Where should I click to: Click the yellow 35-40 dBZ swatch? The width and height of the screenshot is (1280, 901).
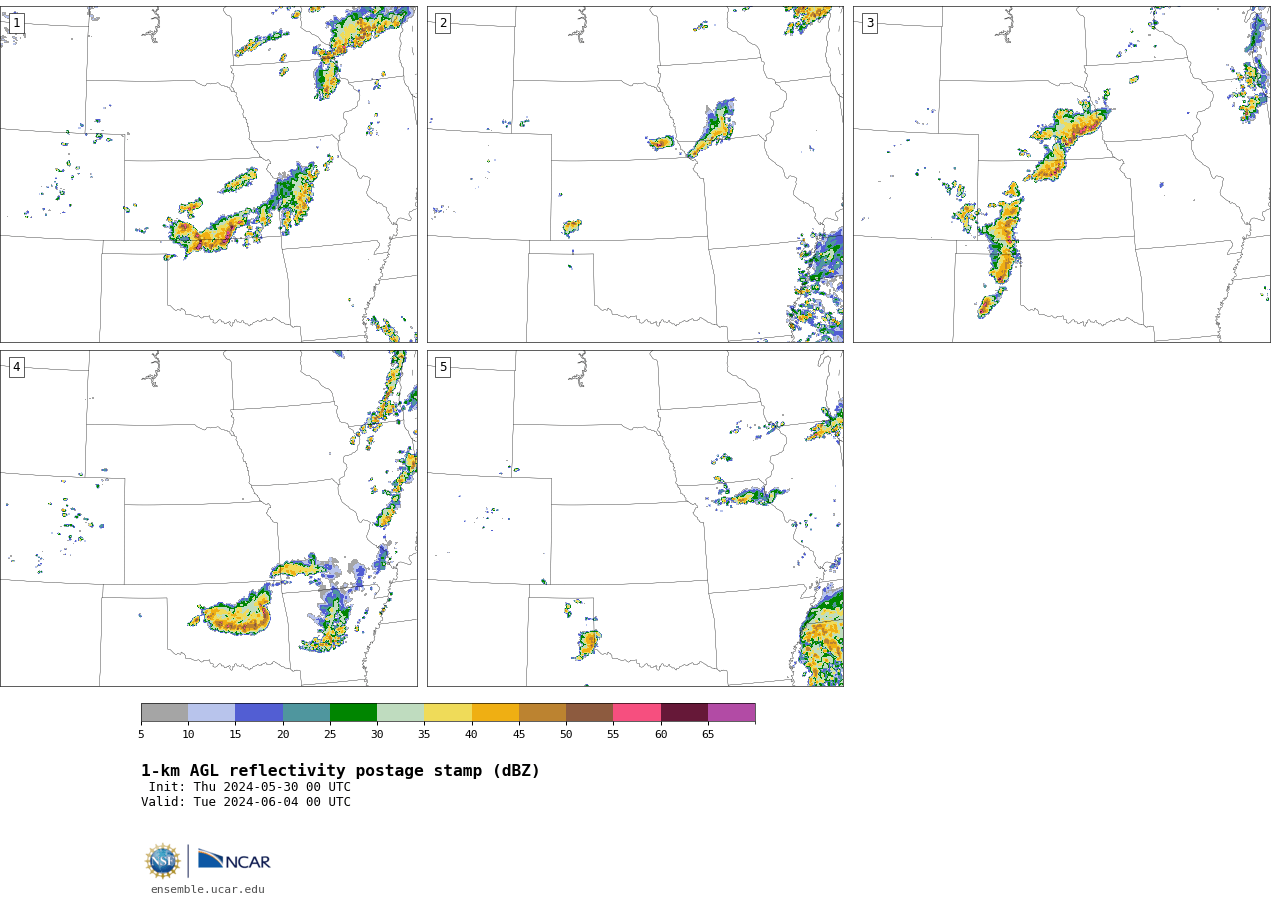pos(448,712)
